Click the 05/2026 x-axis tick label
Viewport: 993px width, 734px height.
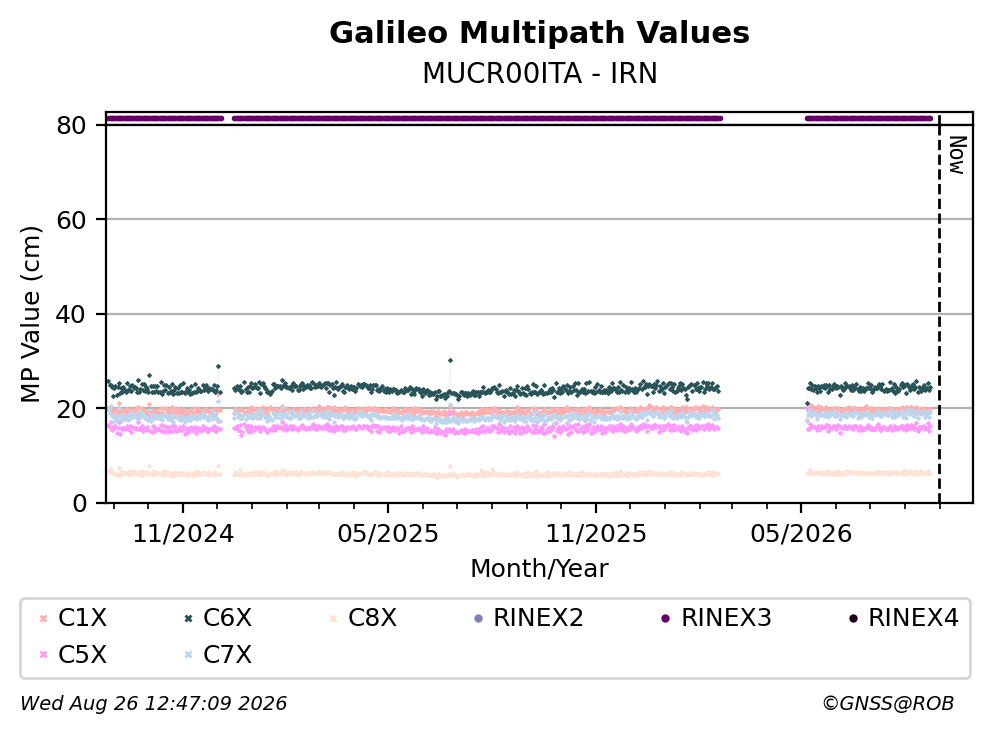pos(801,535)
